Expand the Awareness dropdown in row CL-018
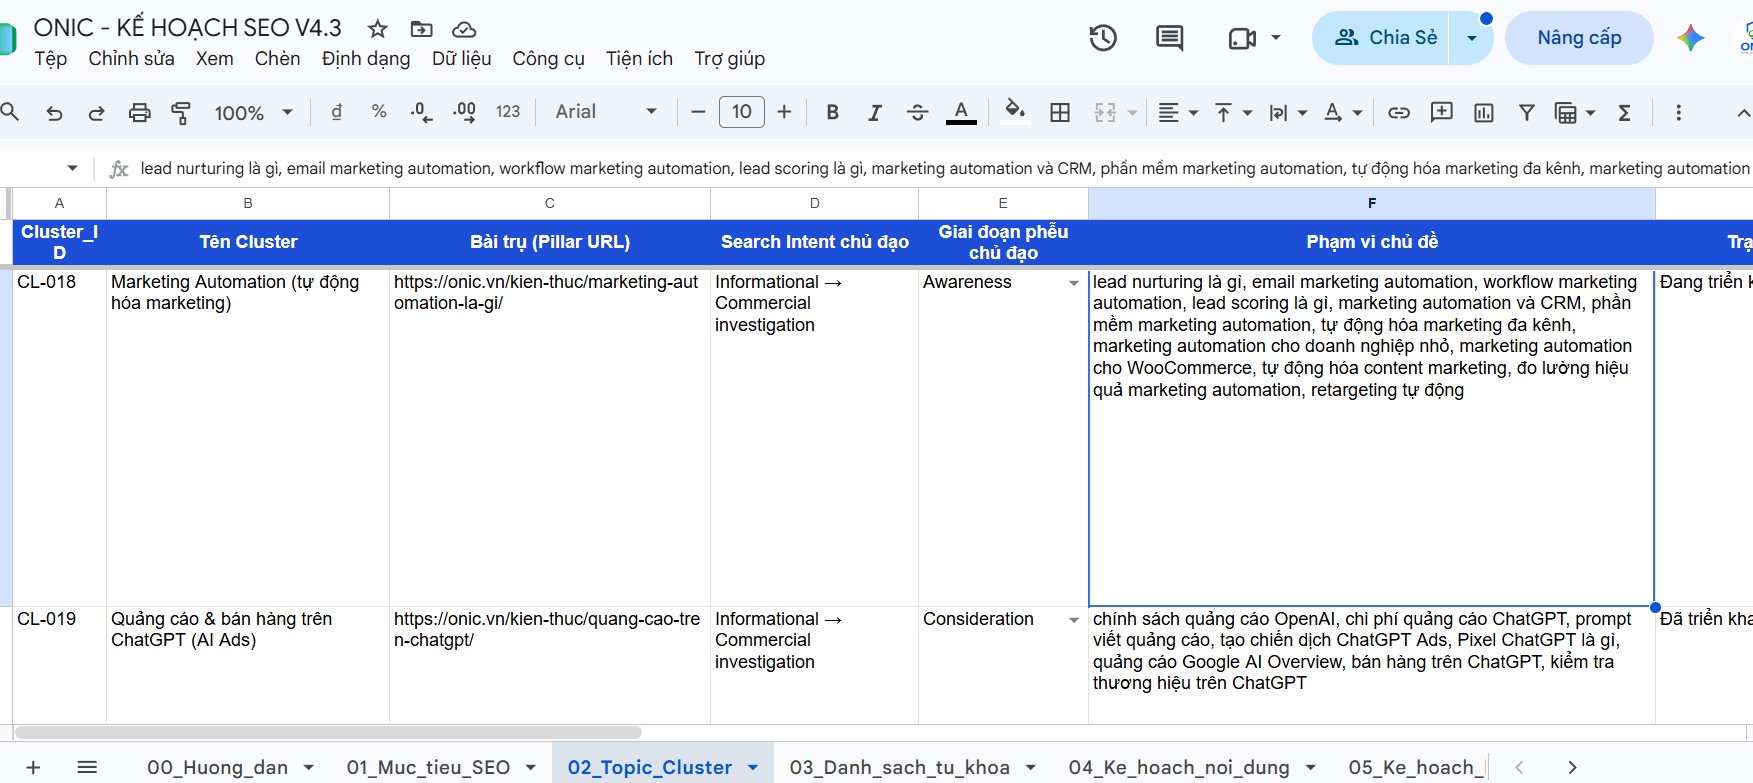1753x783 pixels. pyautogui.click(x=1074, y=283)
